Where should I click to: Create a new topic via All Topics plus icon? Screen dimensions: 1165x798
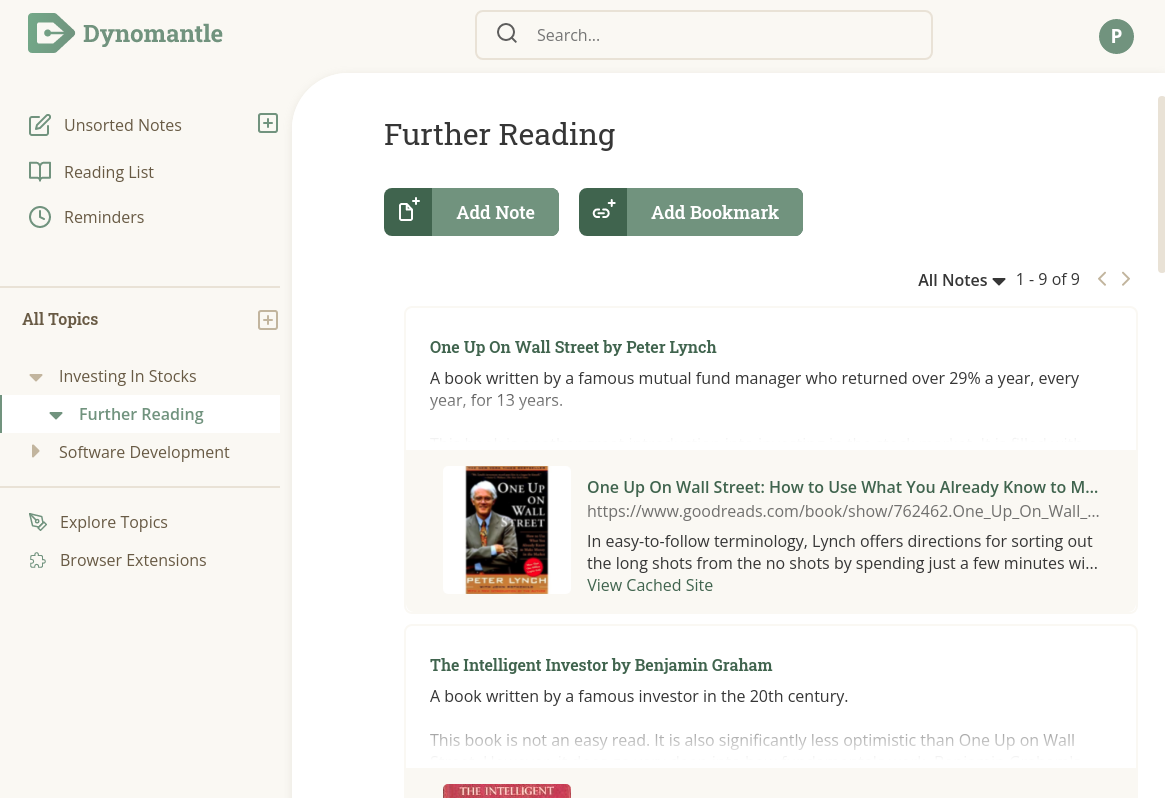tap(267, 319)
